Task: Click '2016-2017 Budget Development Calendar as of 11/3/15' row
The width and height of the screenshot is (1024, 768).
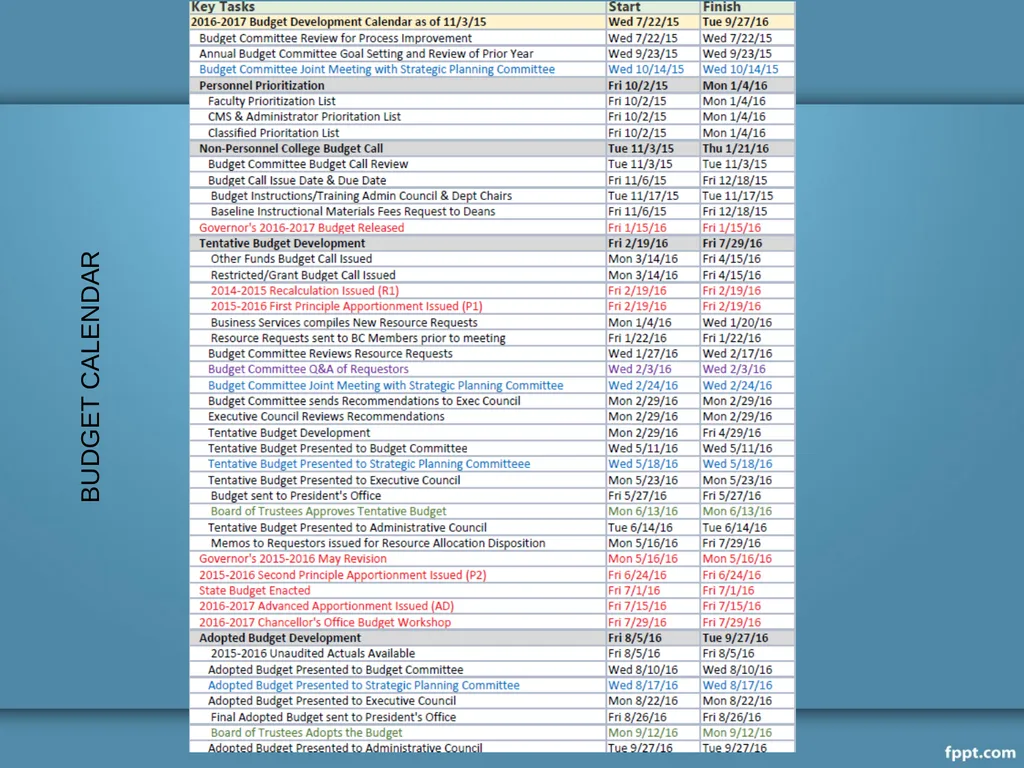Action: [x=492, y=22]
